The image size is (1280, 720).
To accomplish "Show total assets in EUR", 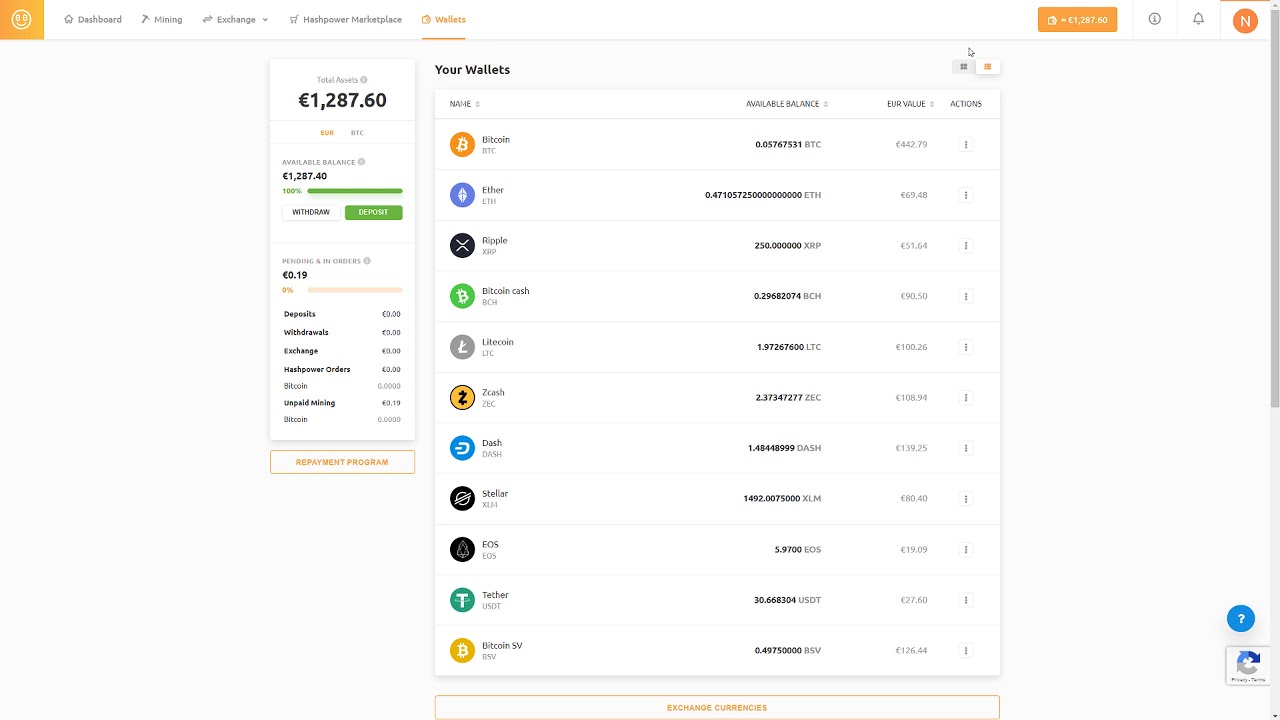I will coord(327,133).
